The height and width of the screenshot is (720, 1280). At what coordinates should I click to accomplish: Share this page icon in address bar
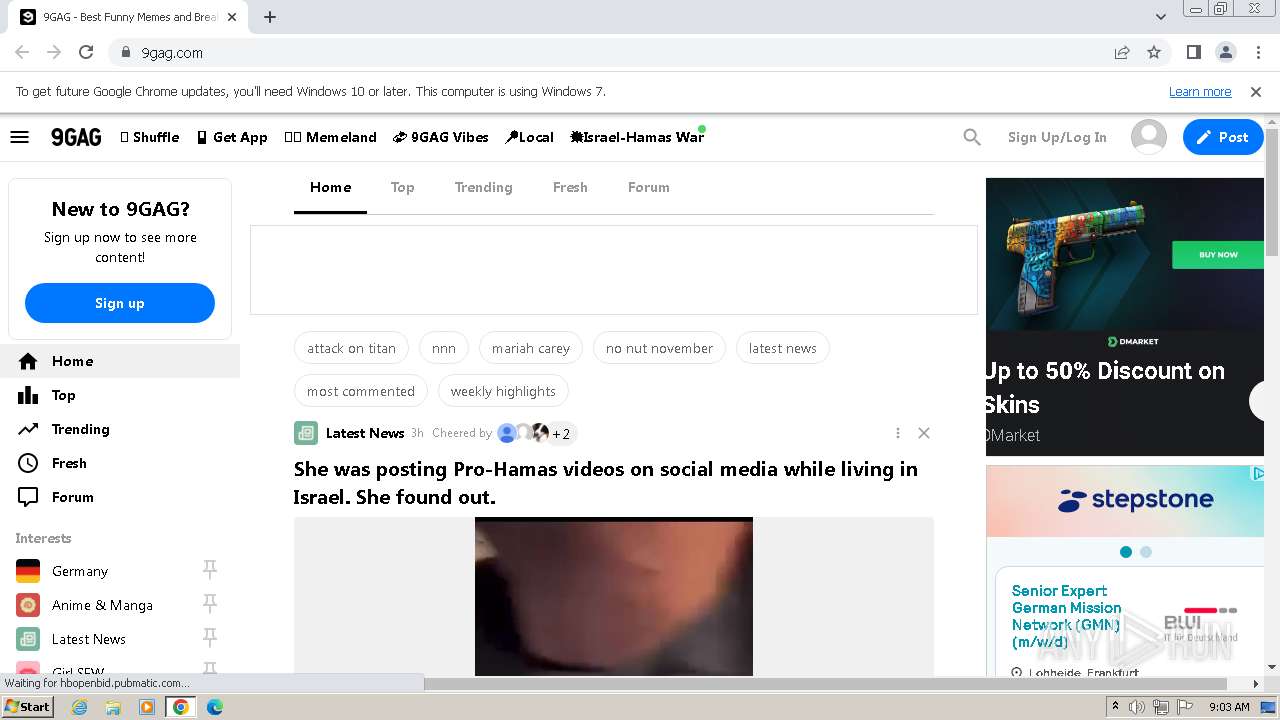tap(1122, 52)
